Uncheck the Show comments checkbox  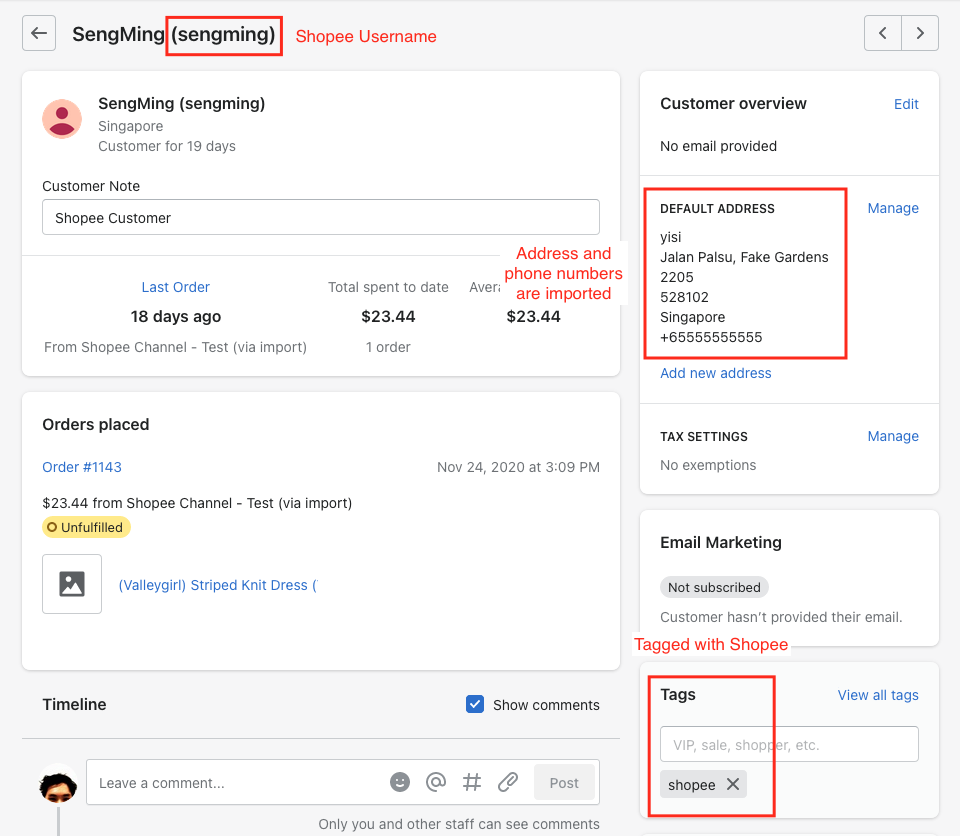[x=474, y=704]
